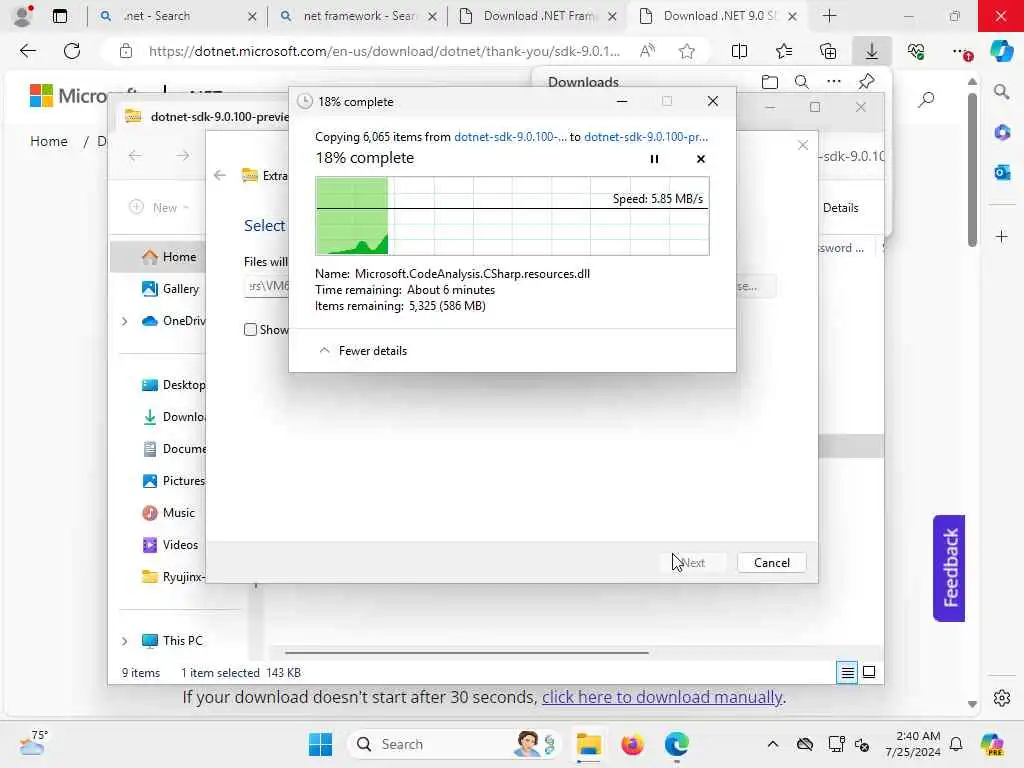The image size is (1024, 768).
Task: Switch to net framework - Search tab
Action: coord(358,16)
